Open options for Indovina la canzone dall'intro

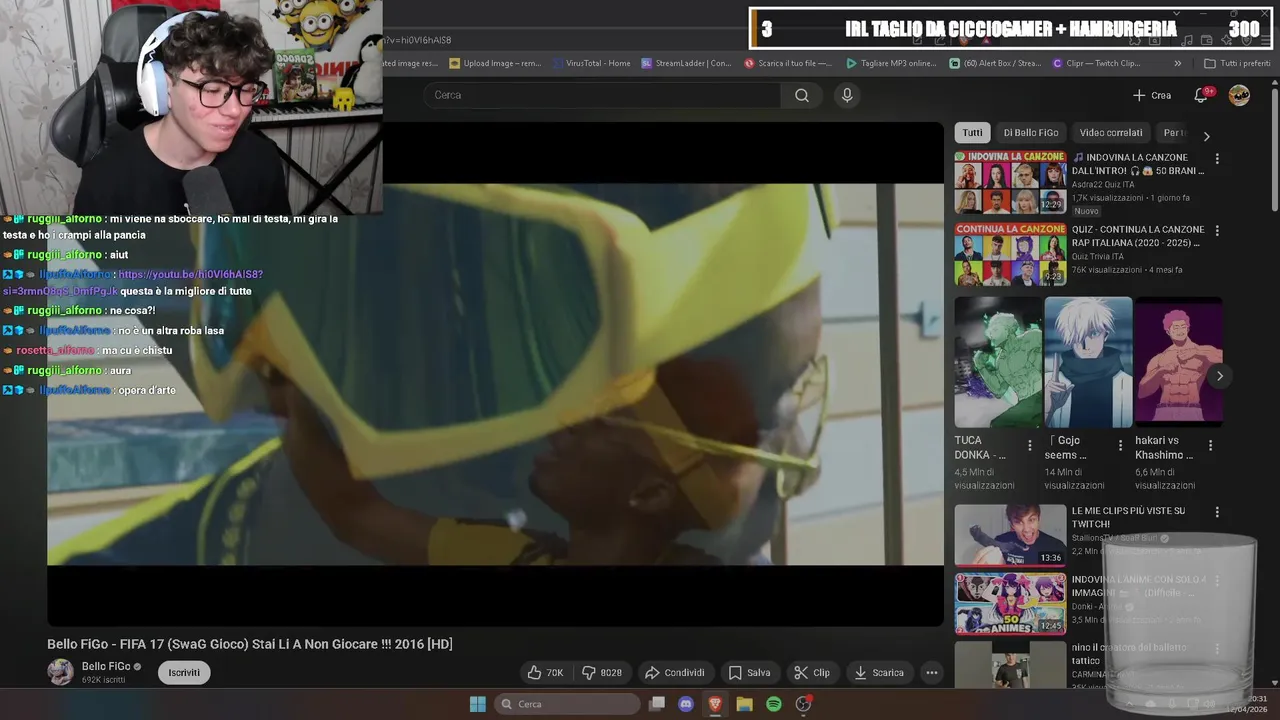[x=1217, y=159]
